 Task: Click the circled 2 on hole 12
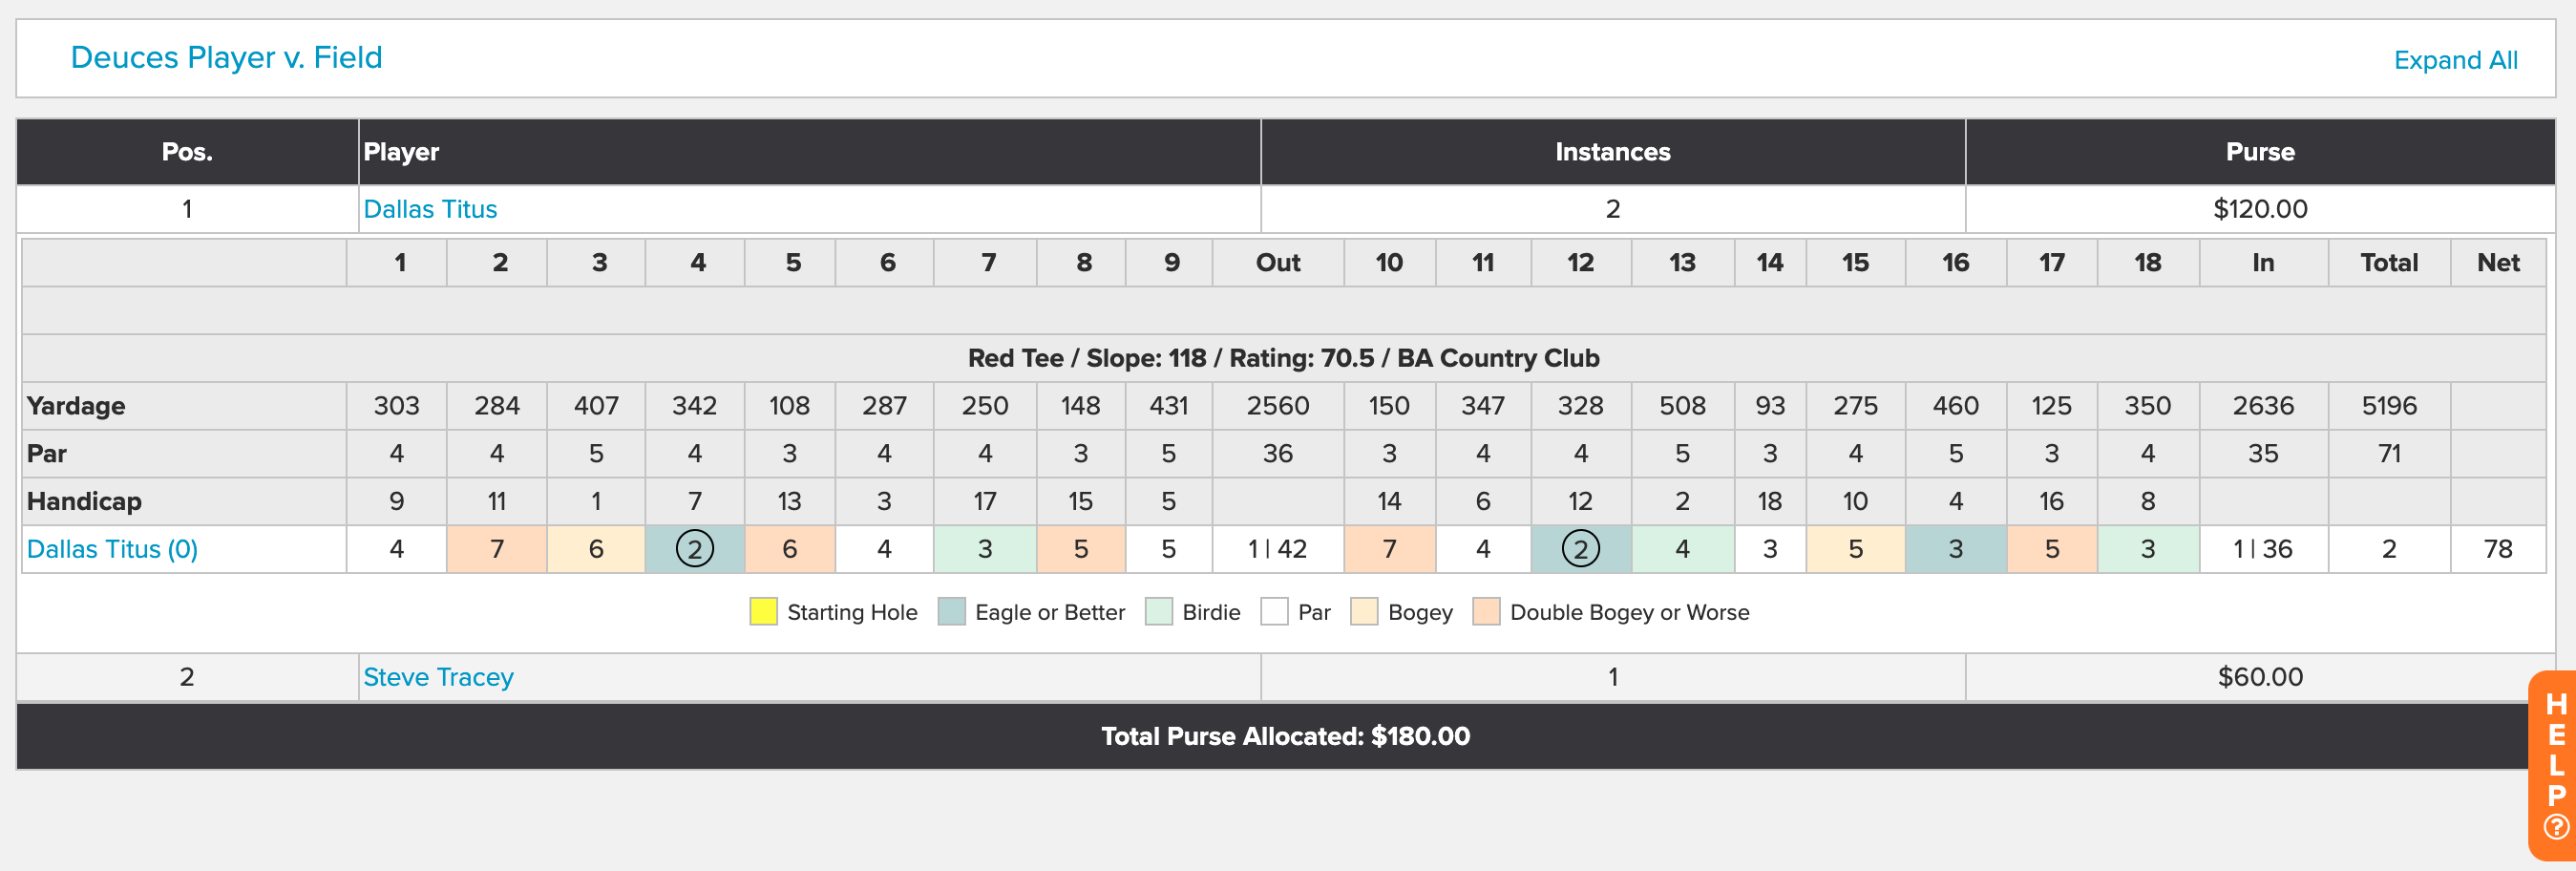[x=1580, y=549]
